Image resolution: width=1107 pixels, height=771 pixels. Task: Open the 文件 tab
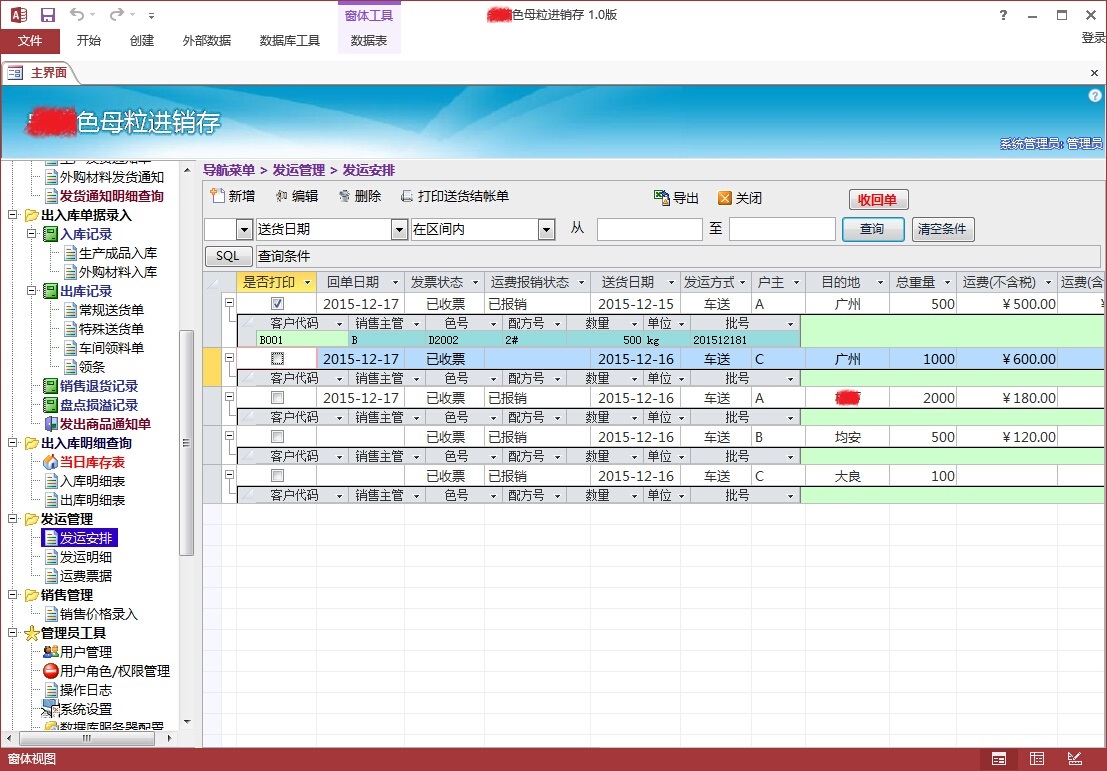click(x=30, y=41)
